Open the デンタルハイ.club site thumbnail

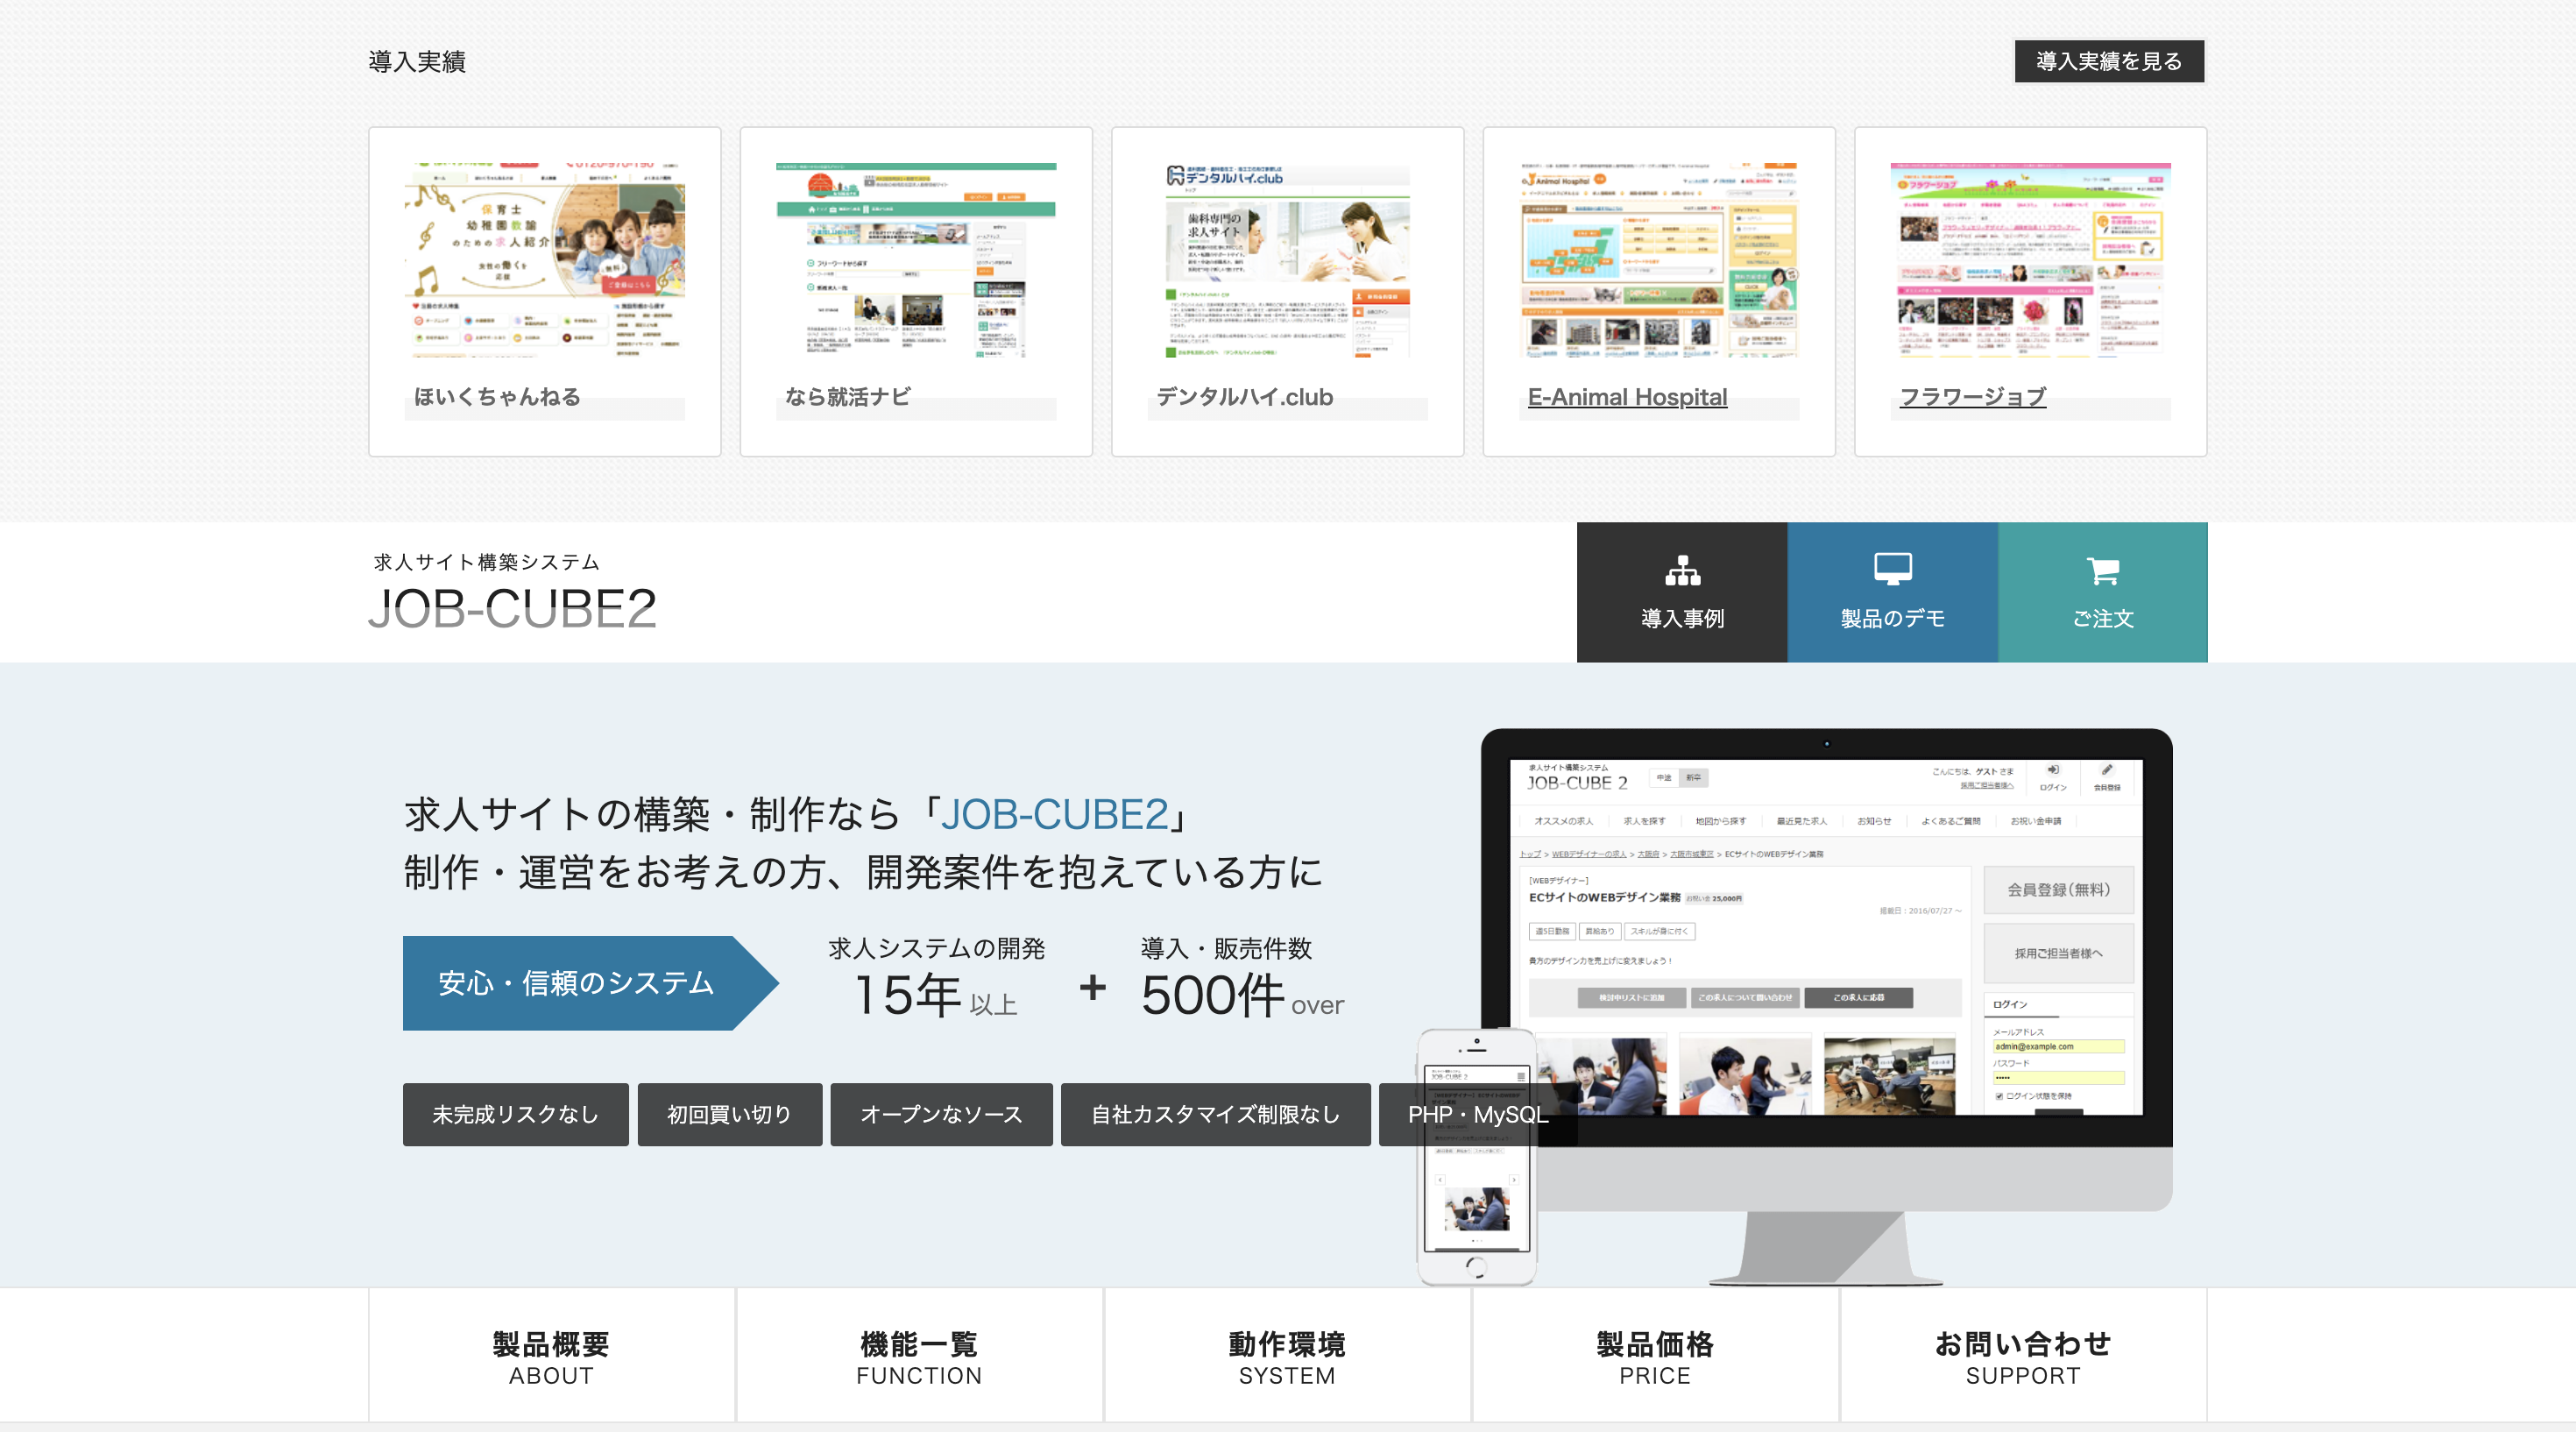pos(1287,260)
